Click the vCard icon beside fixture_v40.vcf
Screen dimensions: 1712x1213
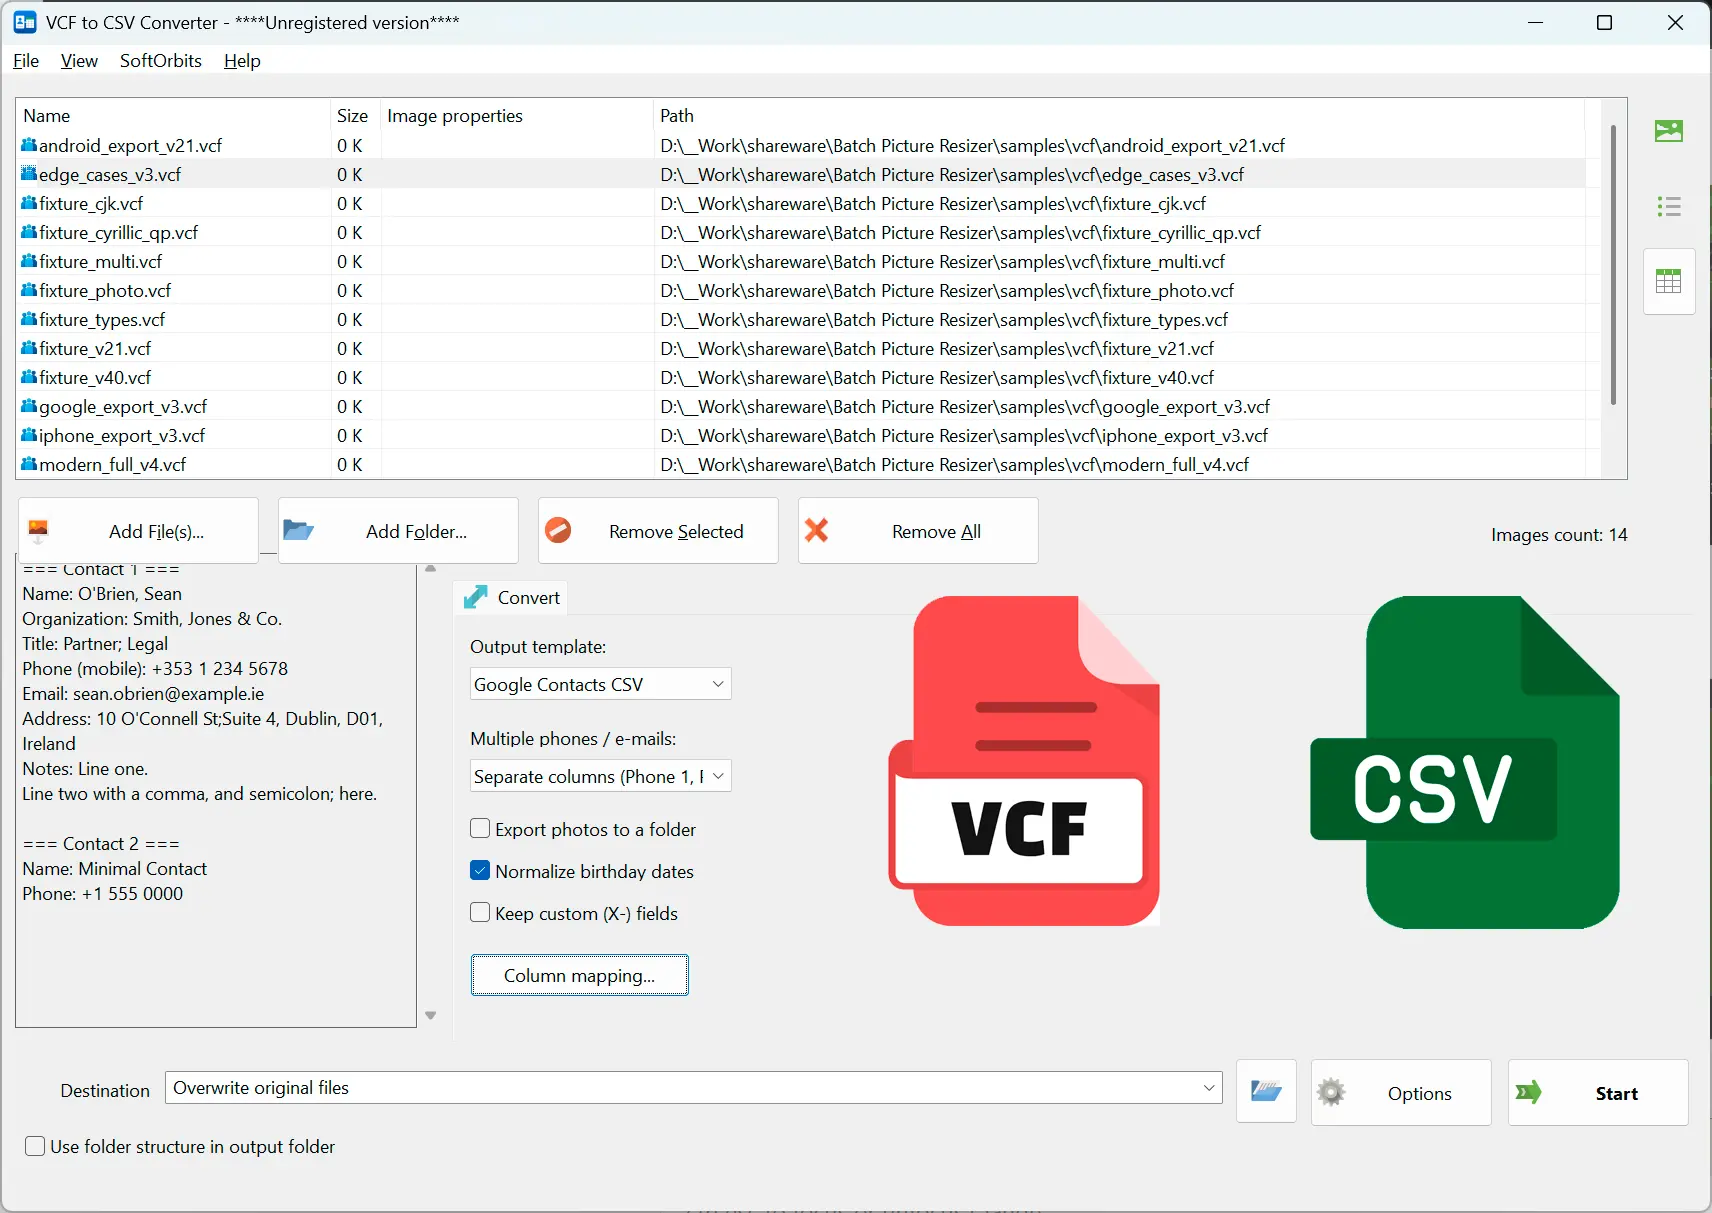[x=29, y=377]
